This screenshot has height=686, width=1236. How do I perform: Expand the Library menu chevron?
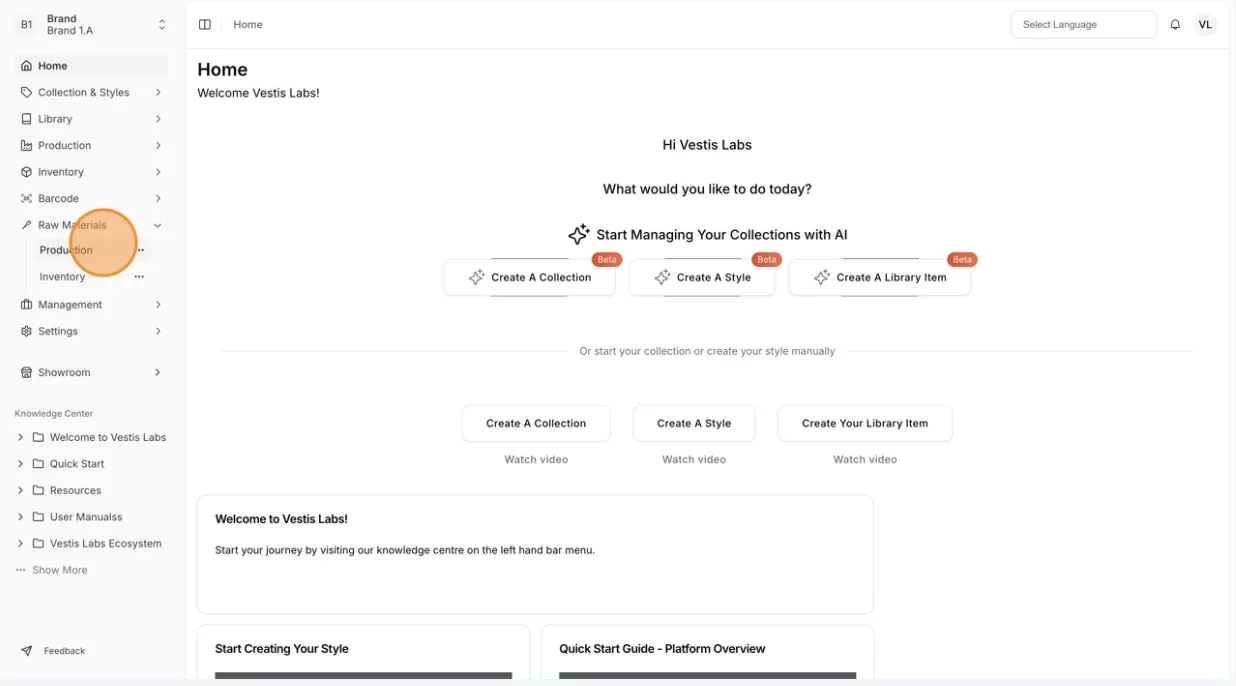(x=158, y=119)
